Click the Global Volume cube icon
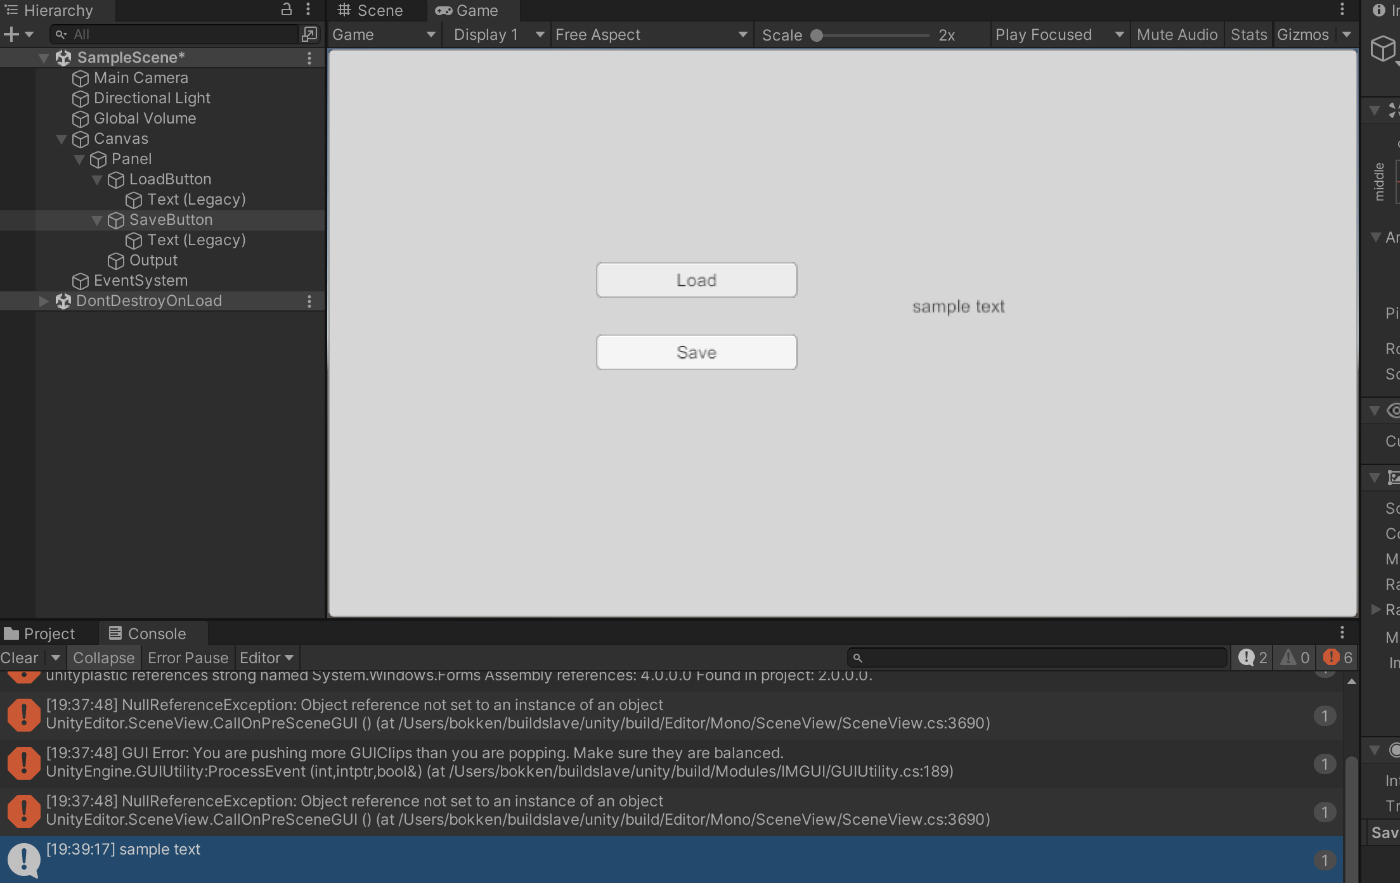The image size is (1400, 883). point(81,118)
